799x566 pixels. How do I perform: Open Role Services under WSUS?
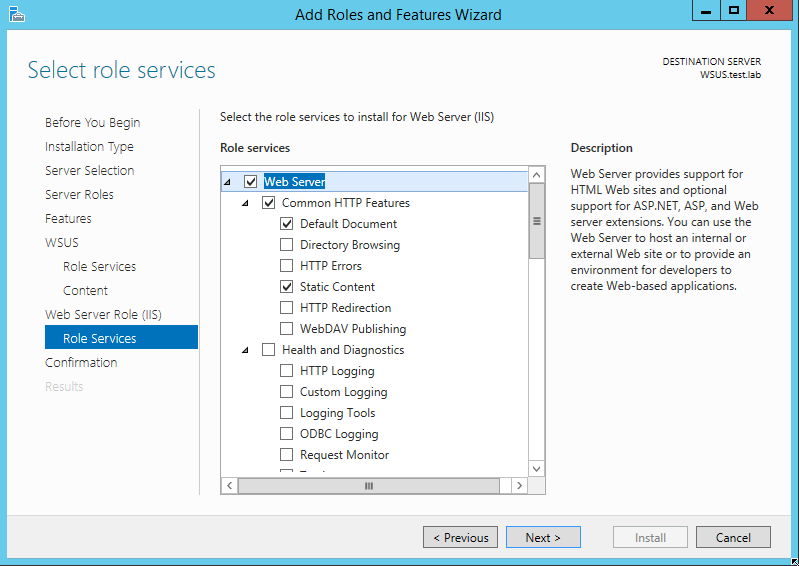[99, 266]
